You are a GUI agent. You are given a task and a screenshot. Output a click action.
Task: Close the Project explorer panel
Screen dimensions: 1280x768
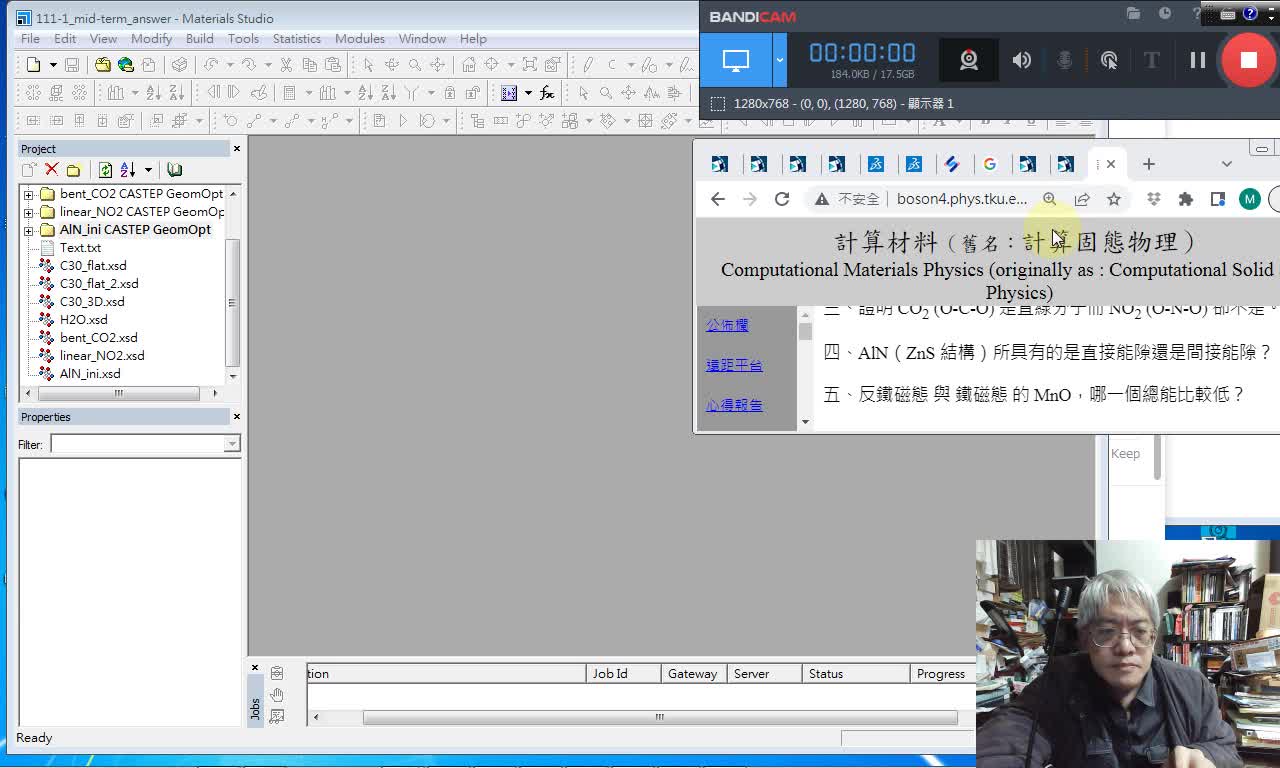pos(237,148)
